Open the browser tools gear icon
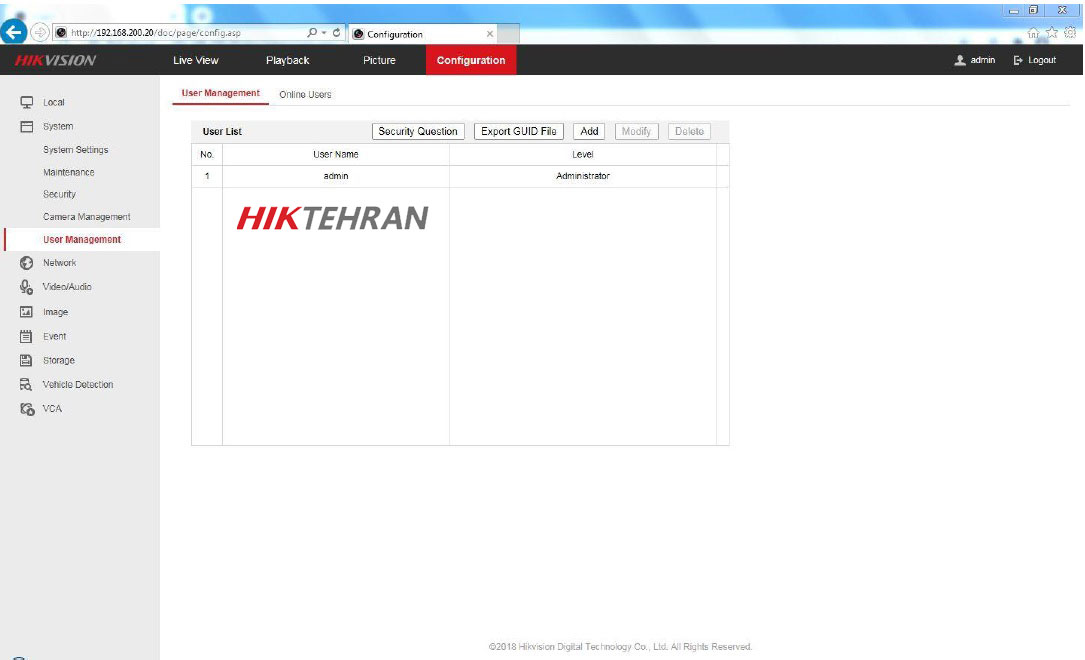 coord(1070,33)
